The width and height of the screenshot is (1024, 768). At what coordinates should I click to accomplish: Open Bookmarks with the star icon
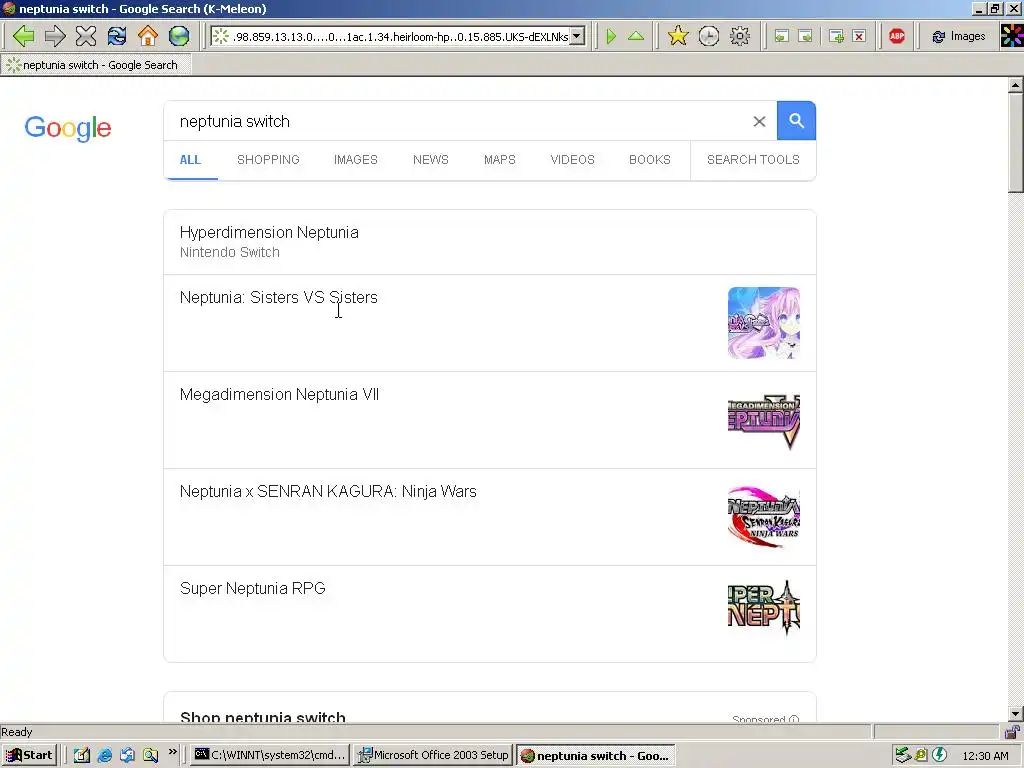coord(678,36)
